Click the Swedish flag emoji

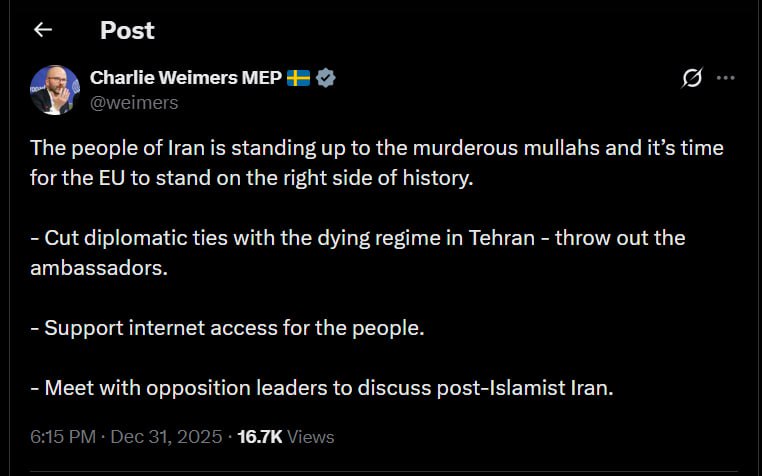298,78
